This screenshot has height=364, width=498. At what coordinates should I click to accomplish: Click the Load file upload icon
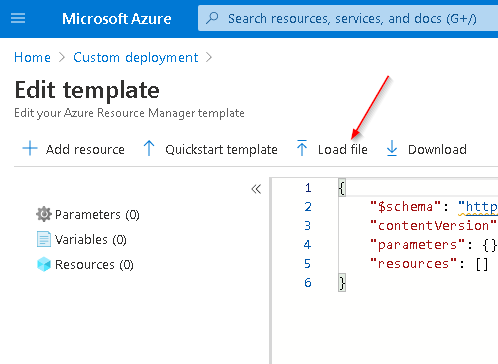(302, 148)
